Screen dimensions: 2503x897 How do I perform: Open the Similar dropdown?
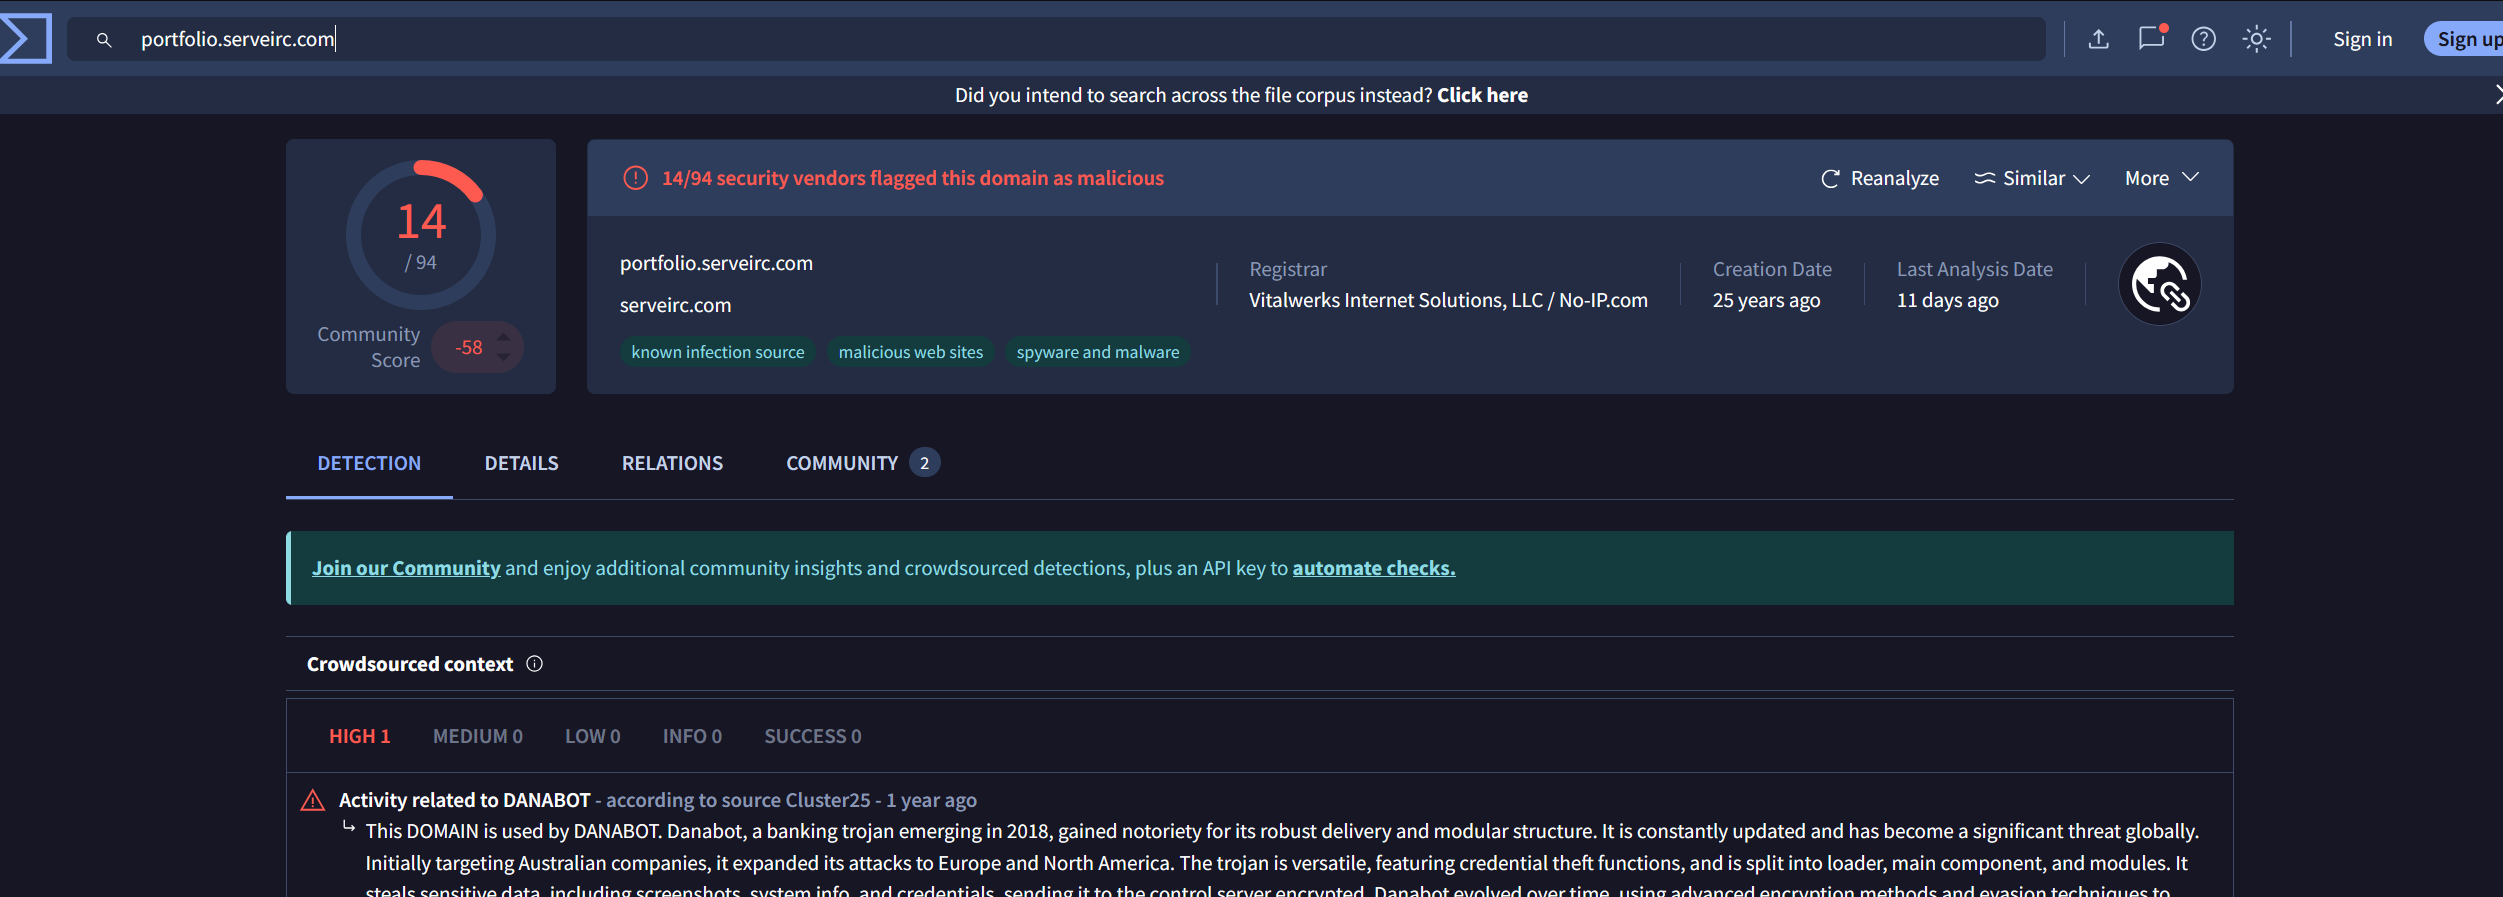(x=2032, y=178)
